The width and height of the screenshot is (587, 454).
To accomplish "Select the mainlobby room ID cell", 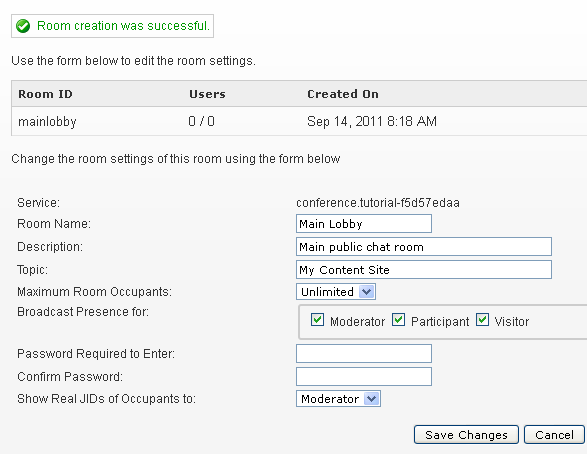I will tap(47, 121).
